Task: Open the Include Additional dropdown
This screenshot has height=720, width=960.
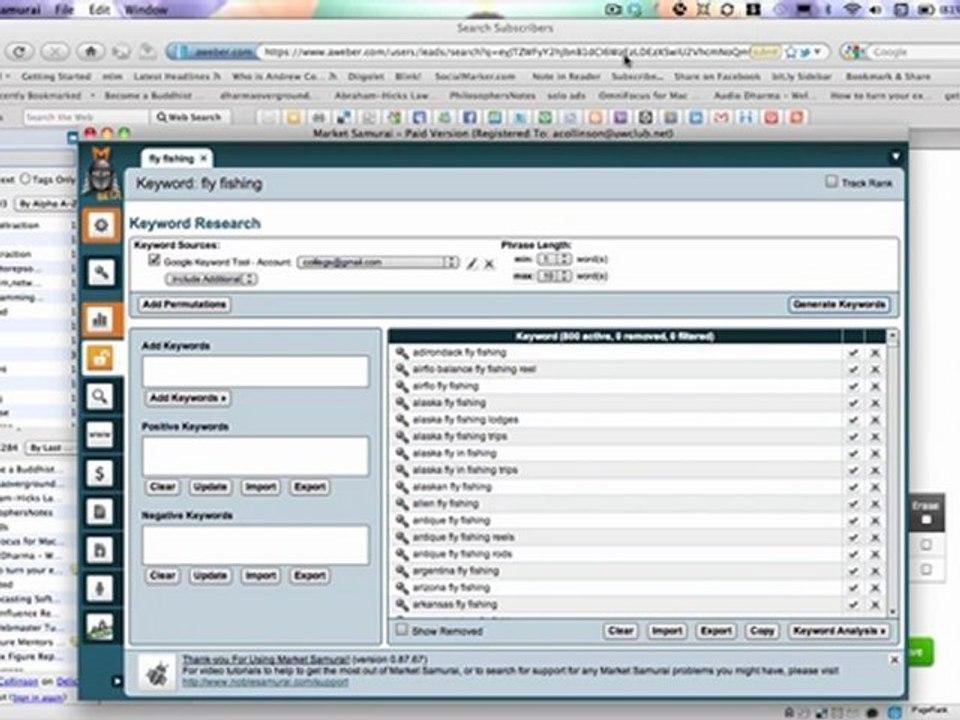Action: (x=211, y=279)
